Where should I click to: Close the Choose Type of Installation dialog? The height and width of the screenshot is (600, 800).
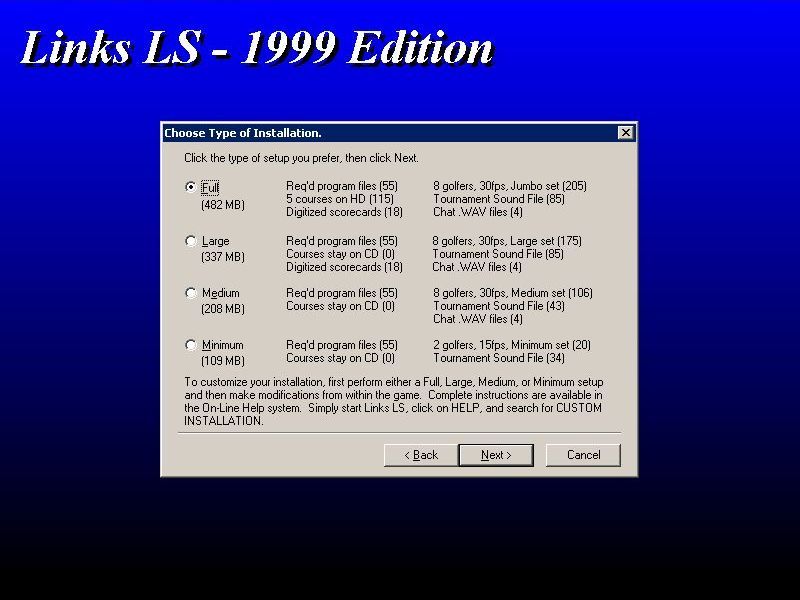coord(626,132)
